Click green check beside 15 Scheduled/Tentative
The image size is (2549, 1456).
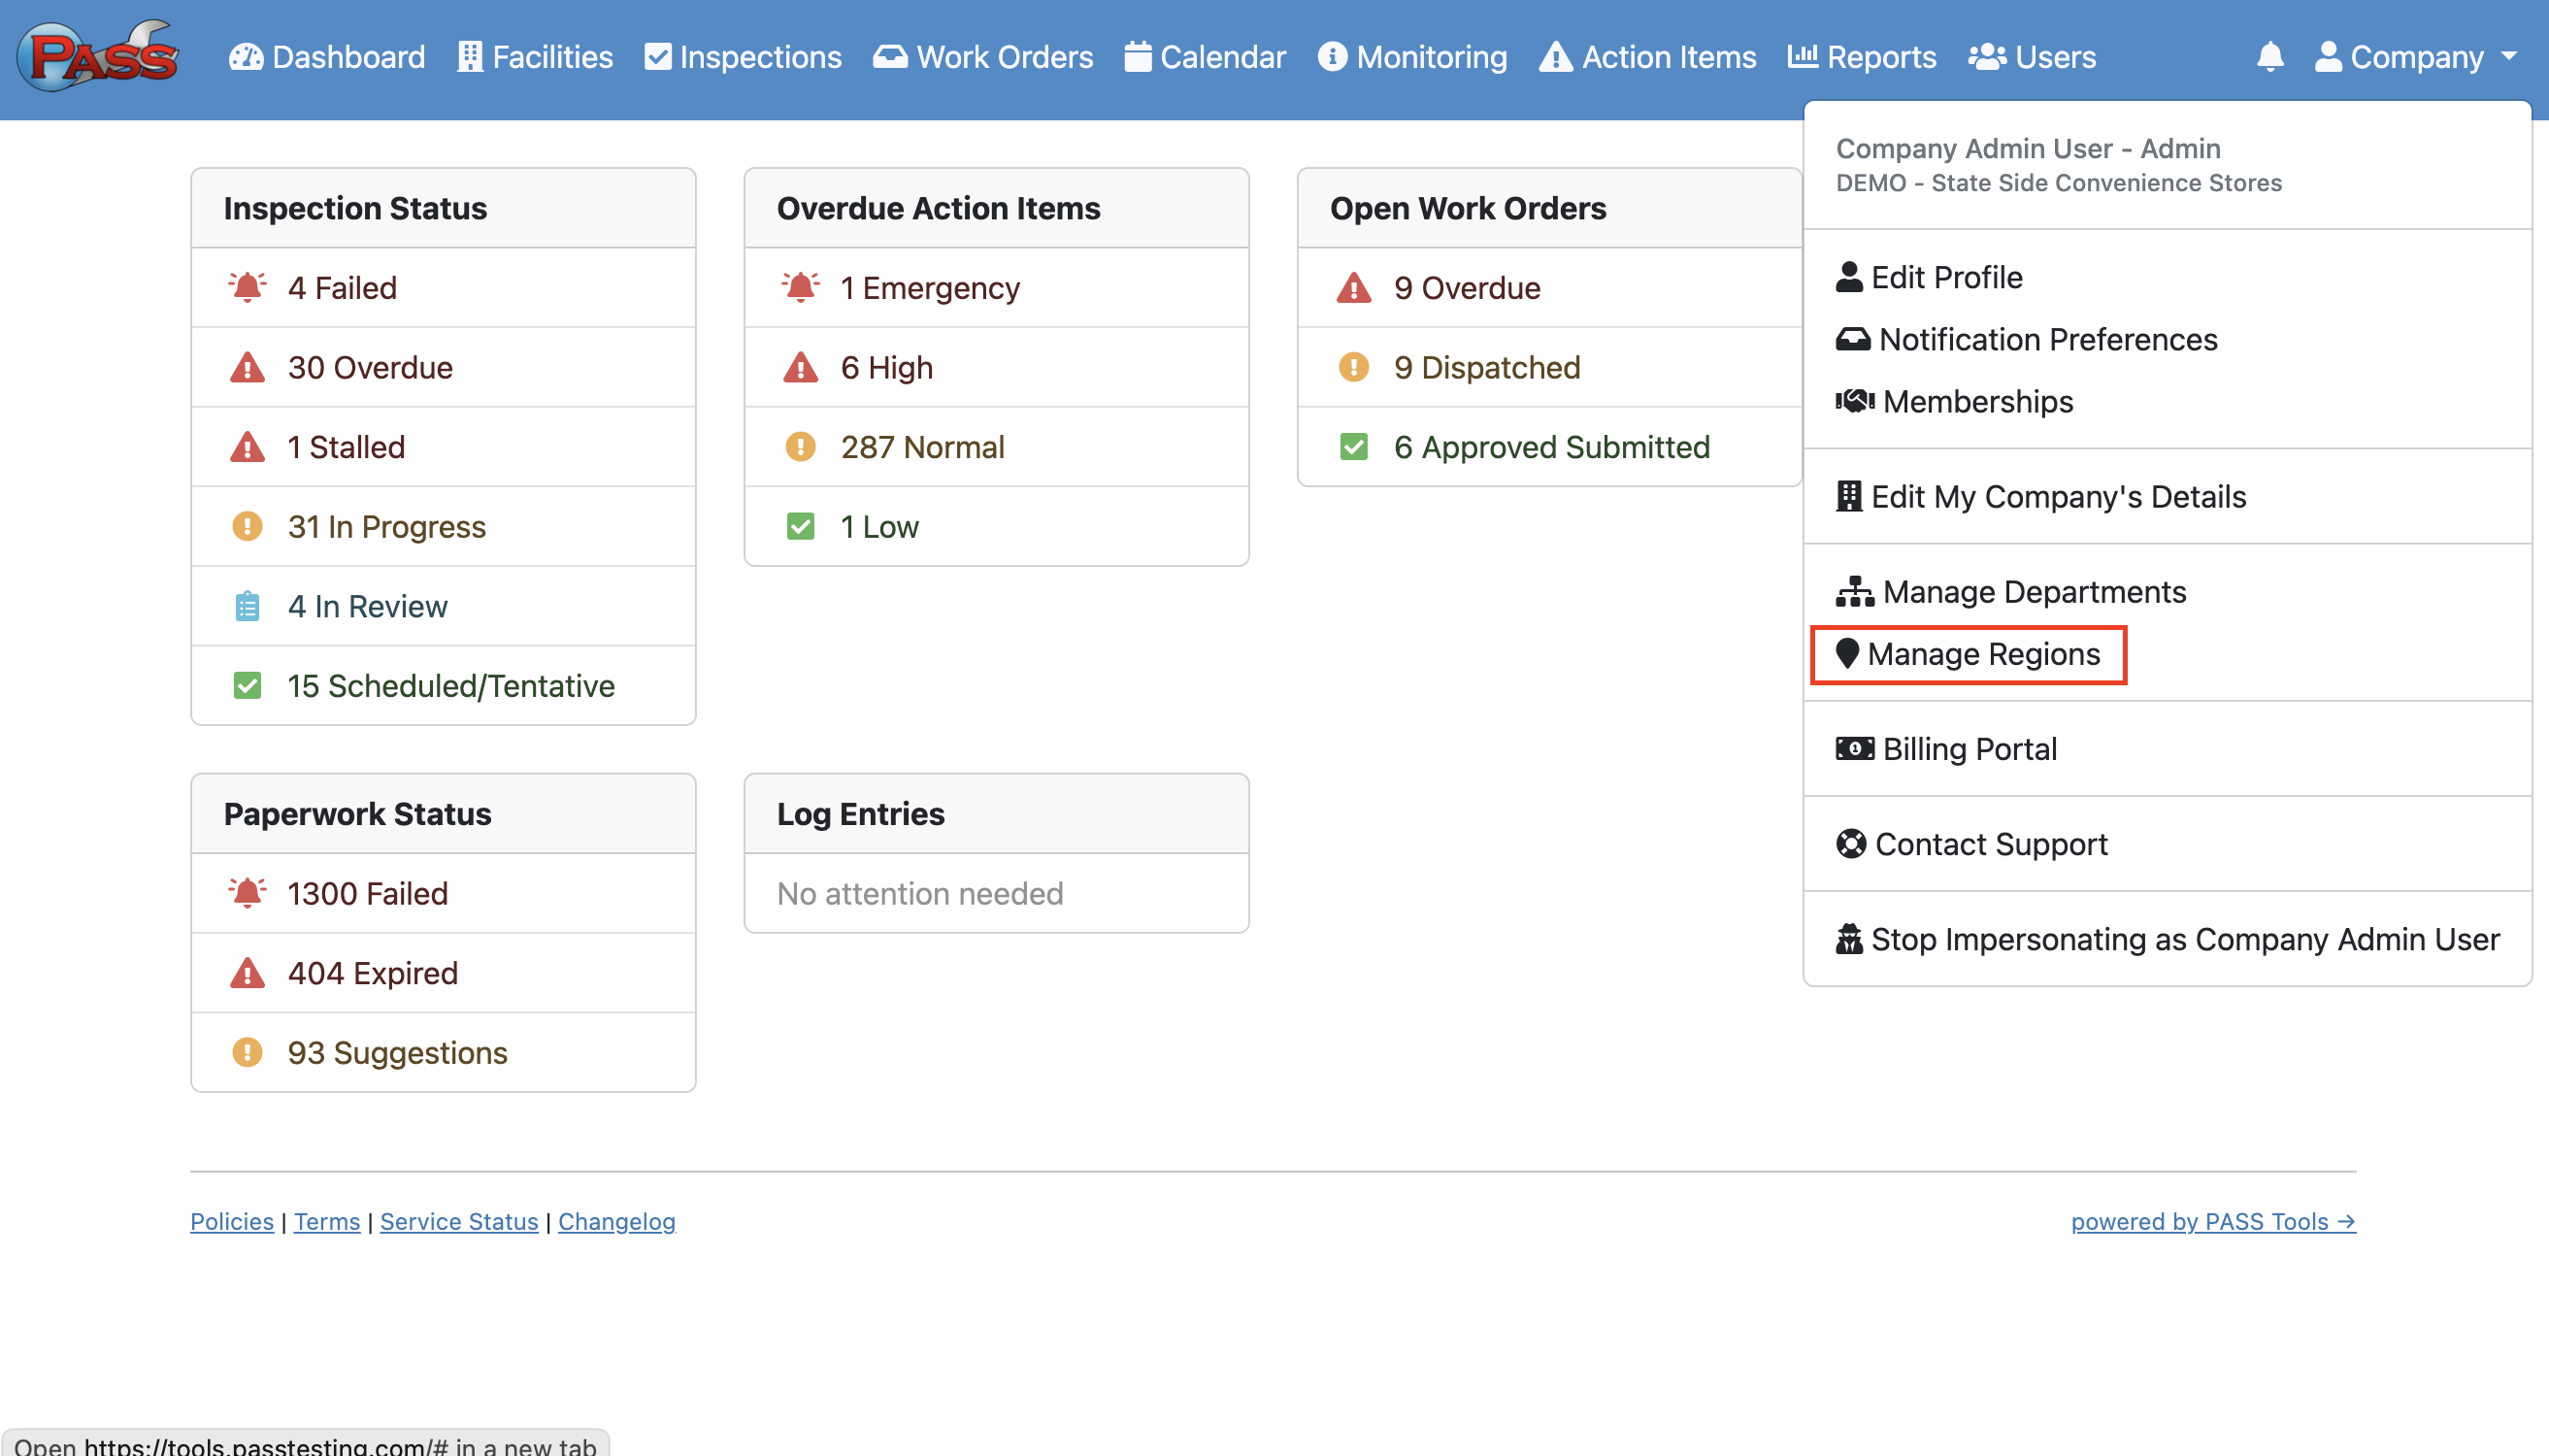[247, 686]
